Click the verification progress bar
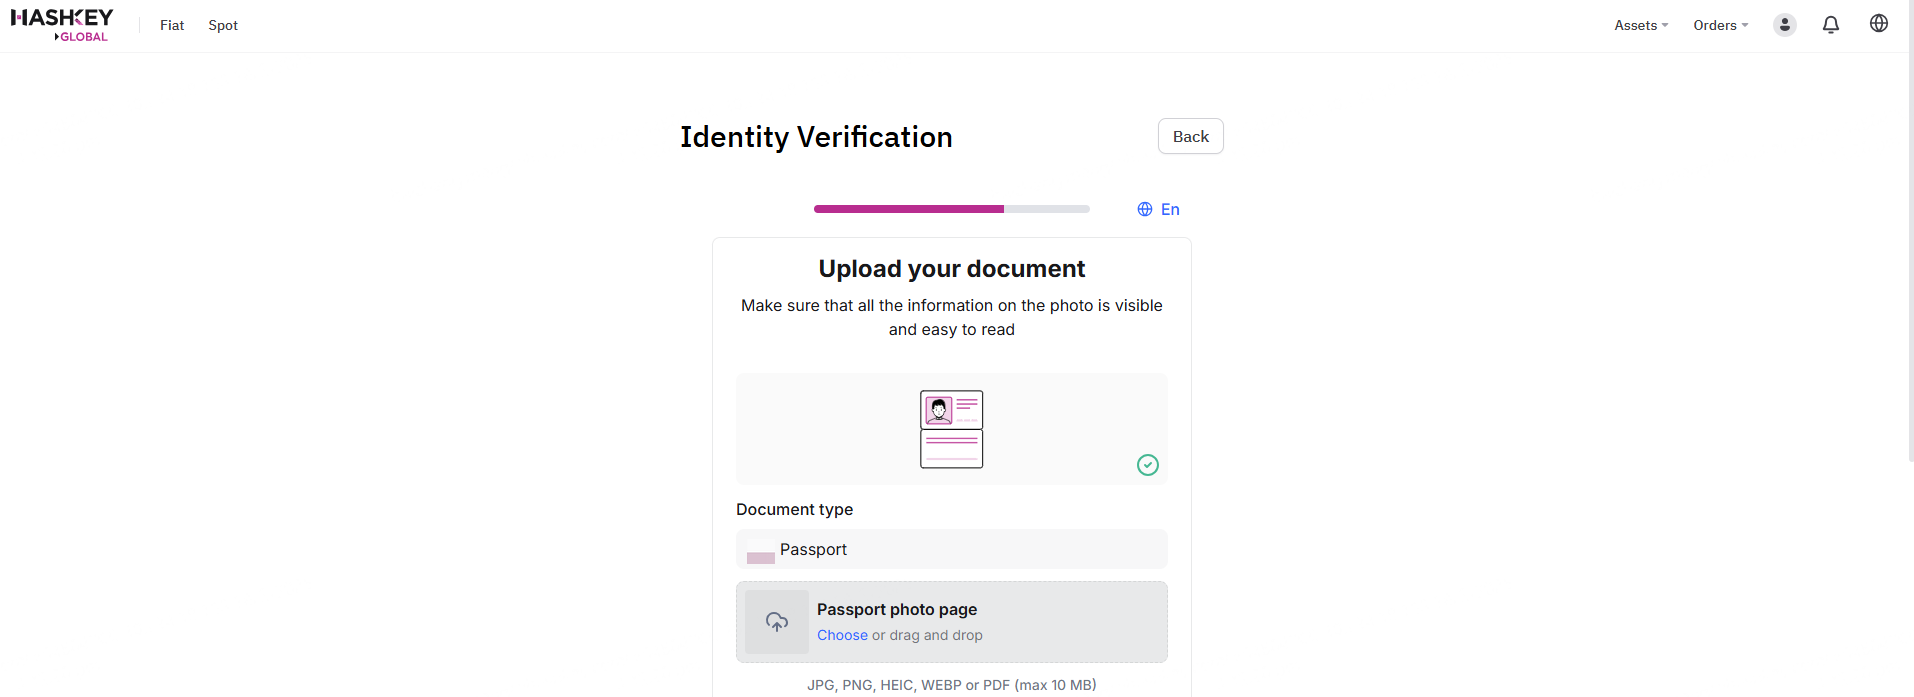This screenshot has width=1914, height=697. pos(952,209)
